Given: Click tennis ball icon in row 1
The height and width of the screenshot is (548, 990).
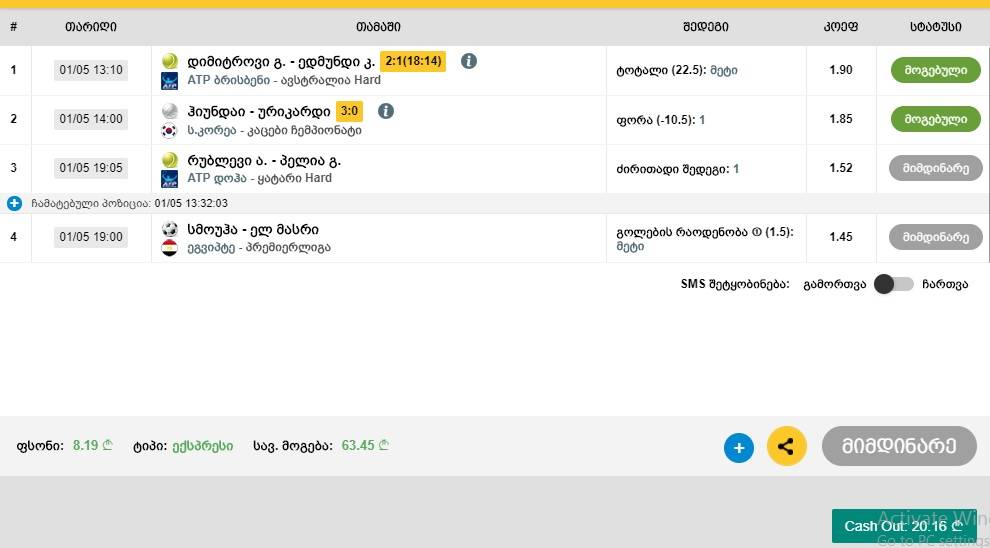Looking at the screenshot, I should pos(170,61).
